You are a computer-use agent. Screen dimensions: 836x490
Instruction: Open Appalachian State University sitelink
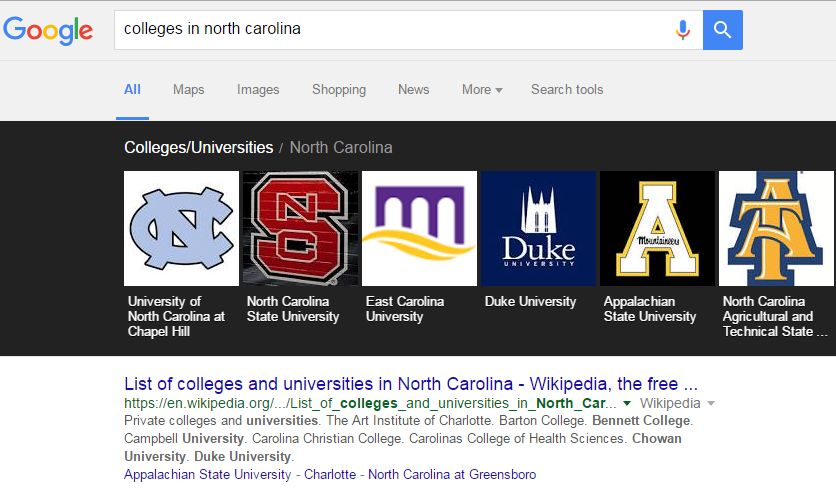tap(207, 475)
